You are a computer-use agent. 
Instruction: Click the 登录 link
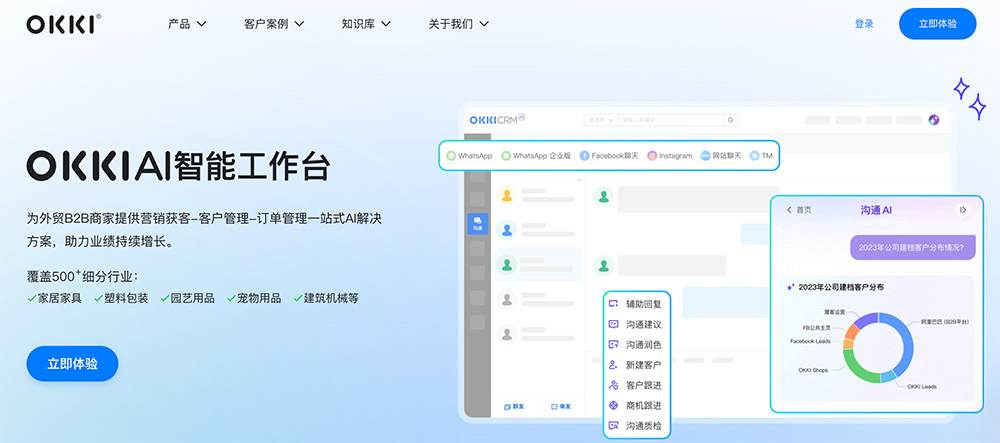coord(864,24)
